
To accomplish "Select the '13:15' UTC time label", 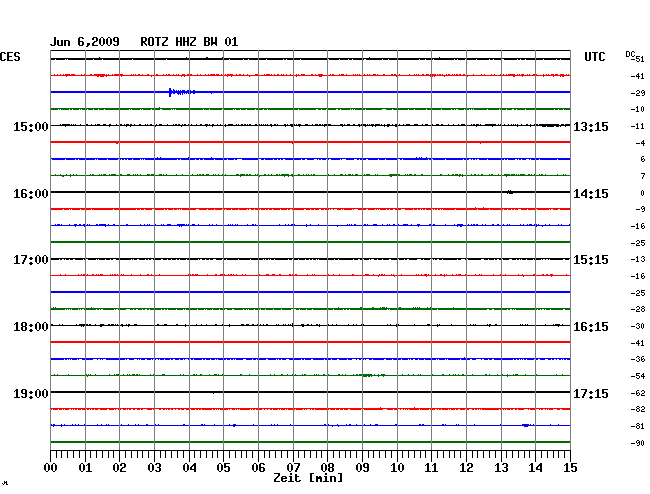I will click(x=591, y=127).
